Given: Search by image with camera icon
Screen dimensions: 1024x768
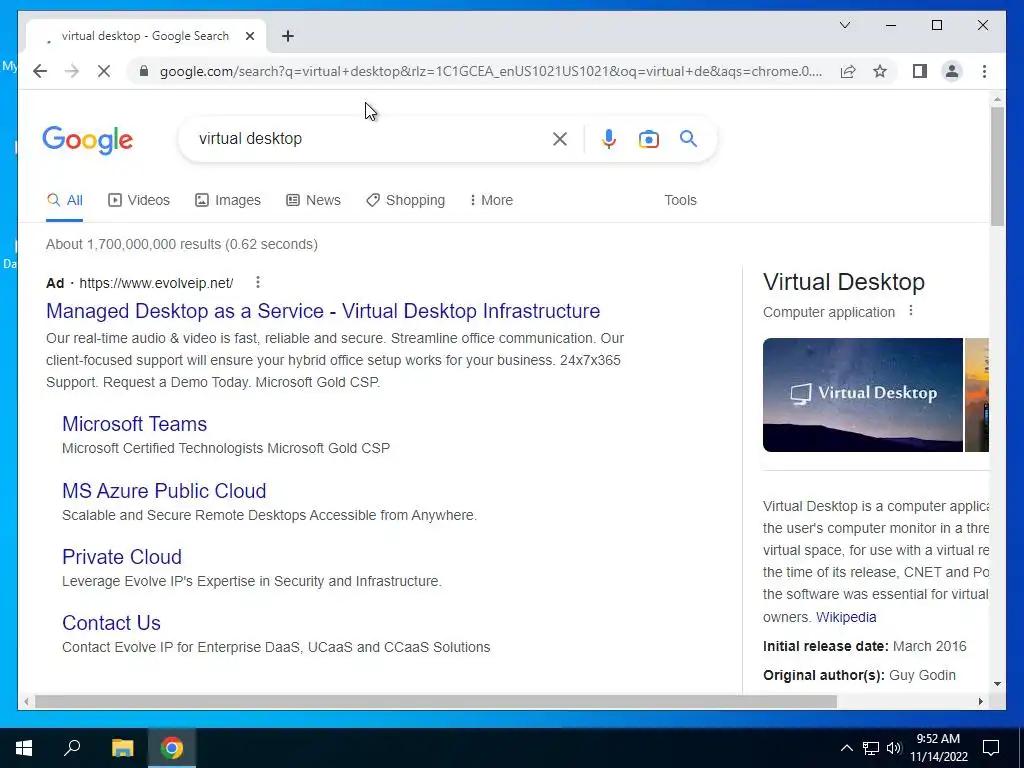Looking at the screenshot, I should (x=648, y=138).
